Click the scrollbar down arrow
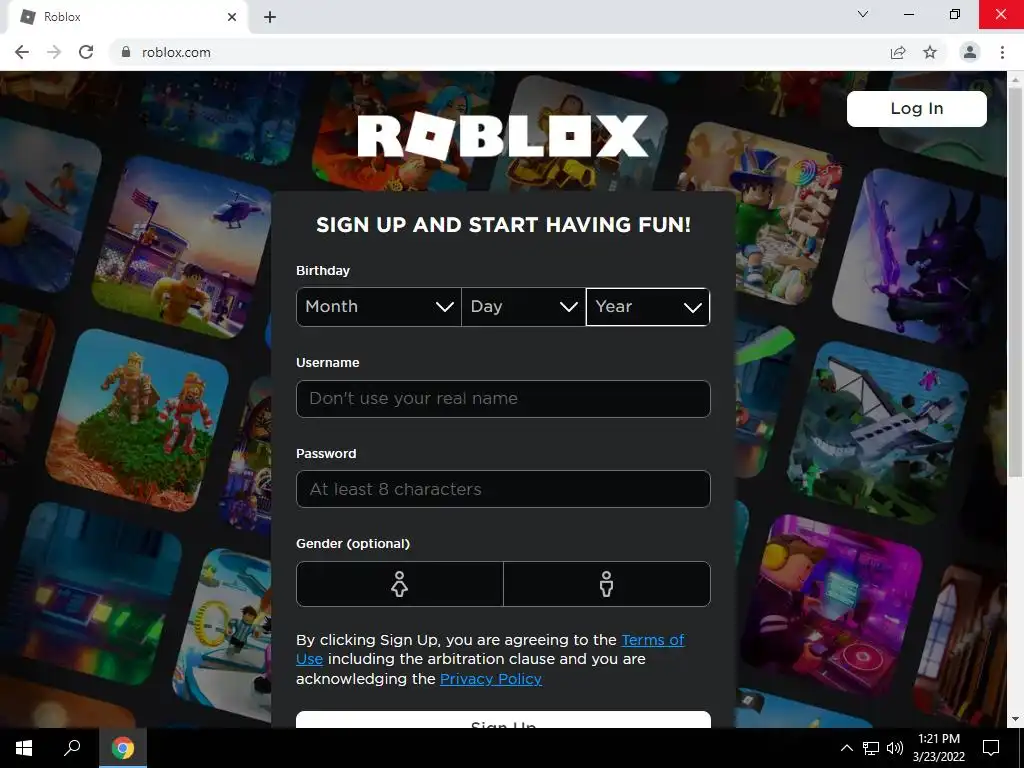 pos(1015,720)
